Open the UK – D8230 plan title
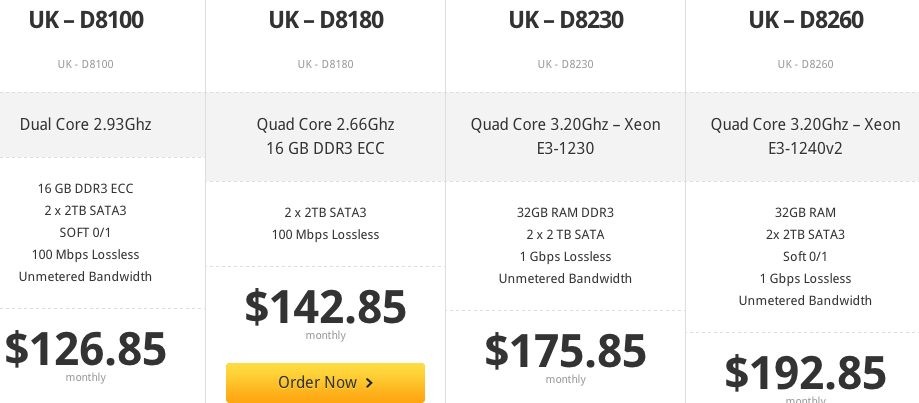The width and height of the screenshot is (919, 403). 565,20
